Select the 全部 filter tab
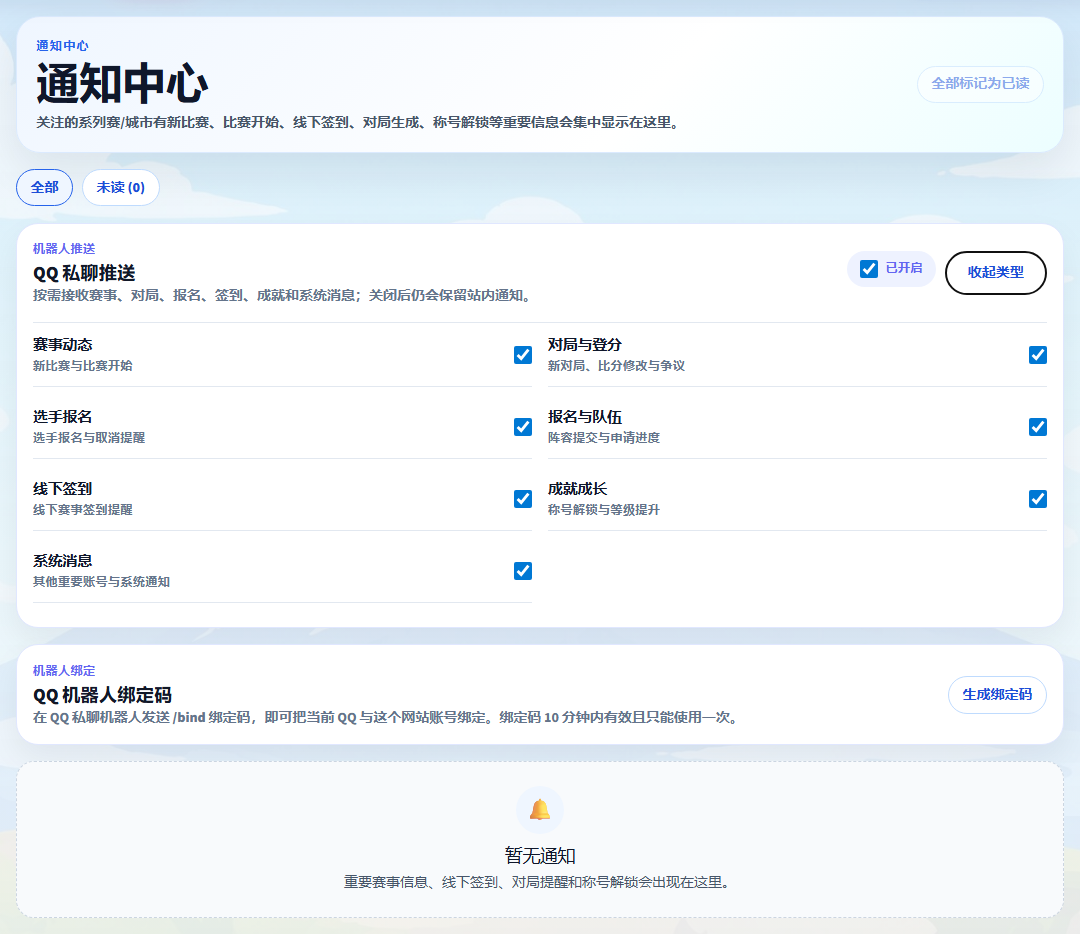 click(x=45, y=187)
